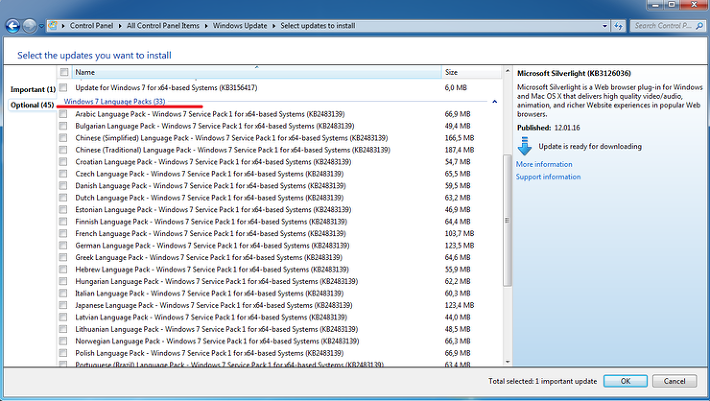This screenshot has width=710, height=401.
Task: Click the 187,4 MB size value
Action: point(459,150)
